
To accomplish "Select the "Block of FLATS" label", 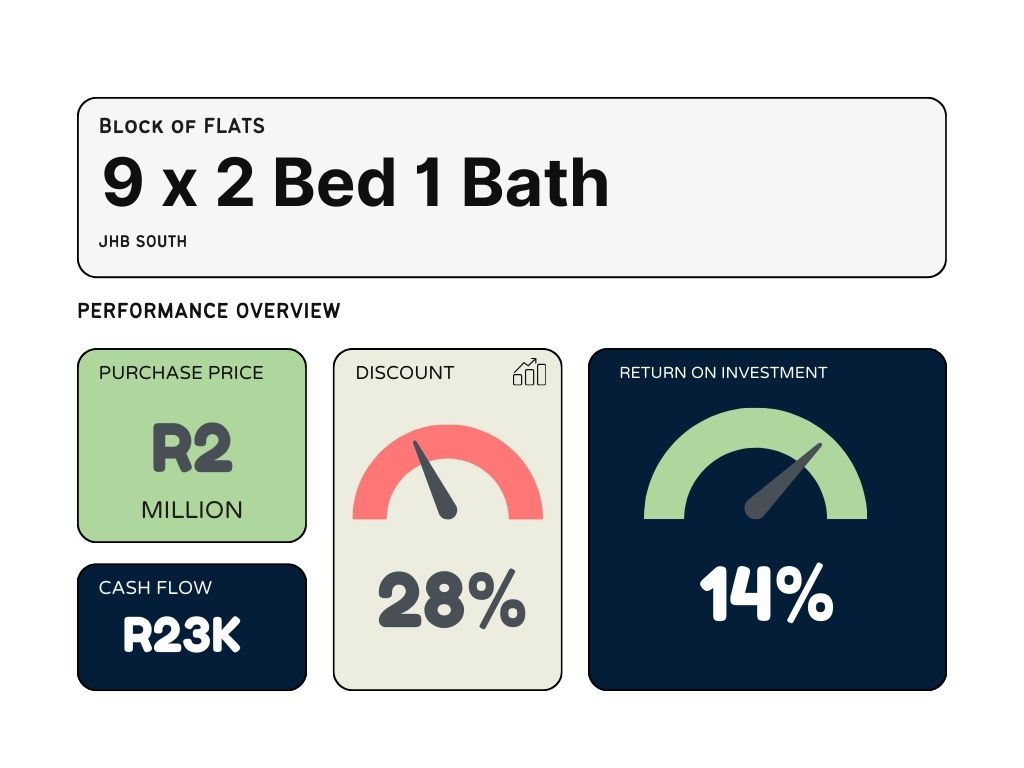I will [x=182, y=126].
